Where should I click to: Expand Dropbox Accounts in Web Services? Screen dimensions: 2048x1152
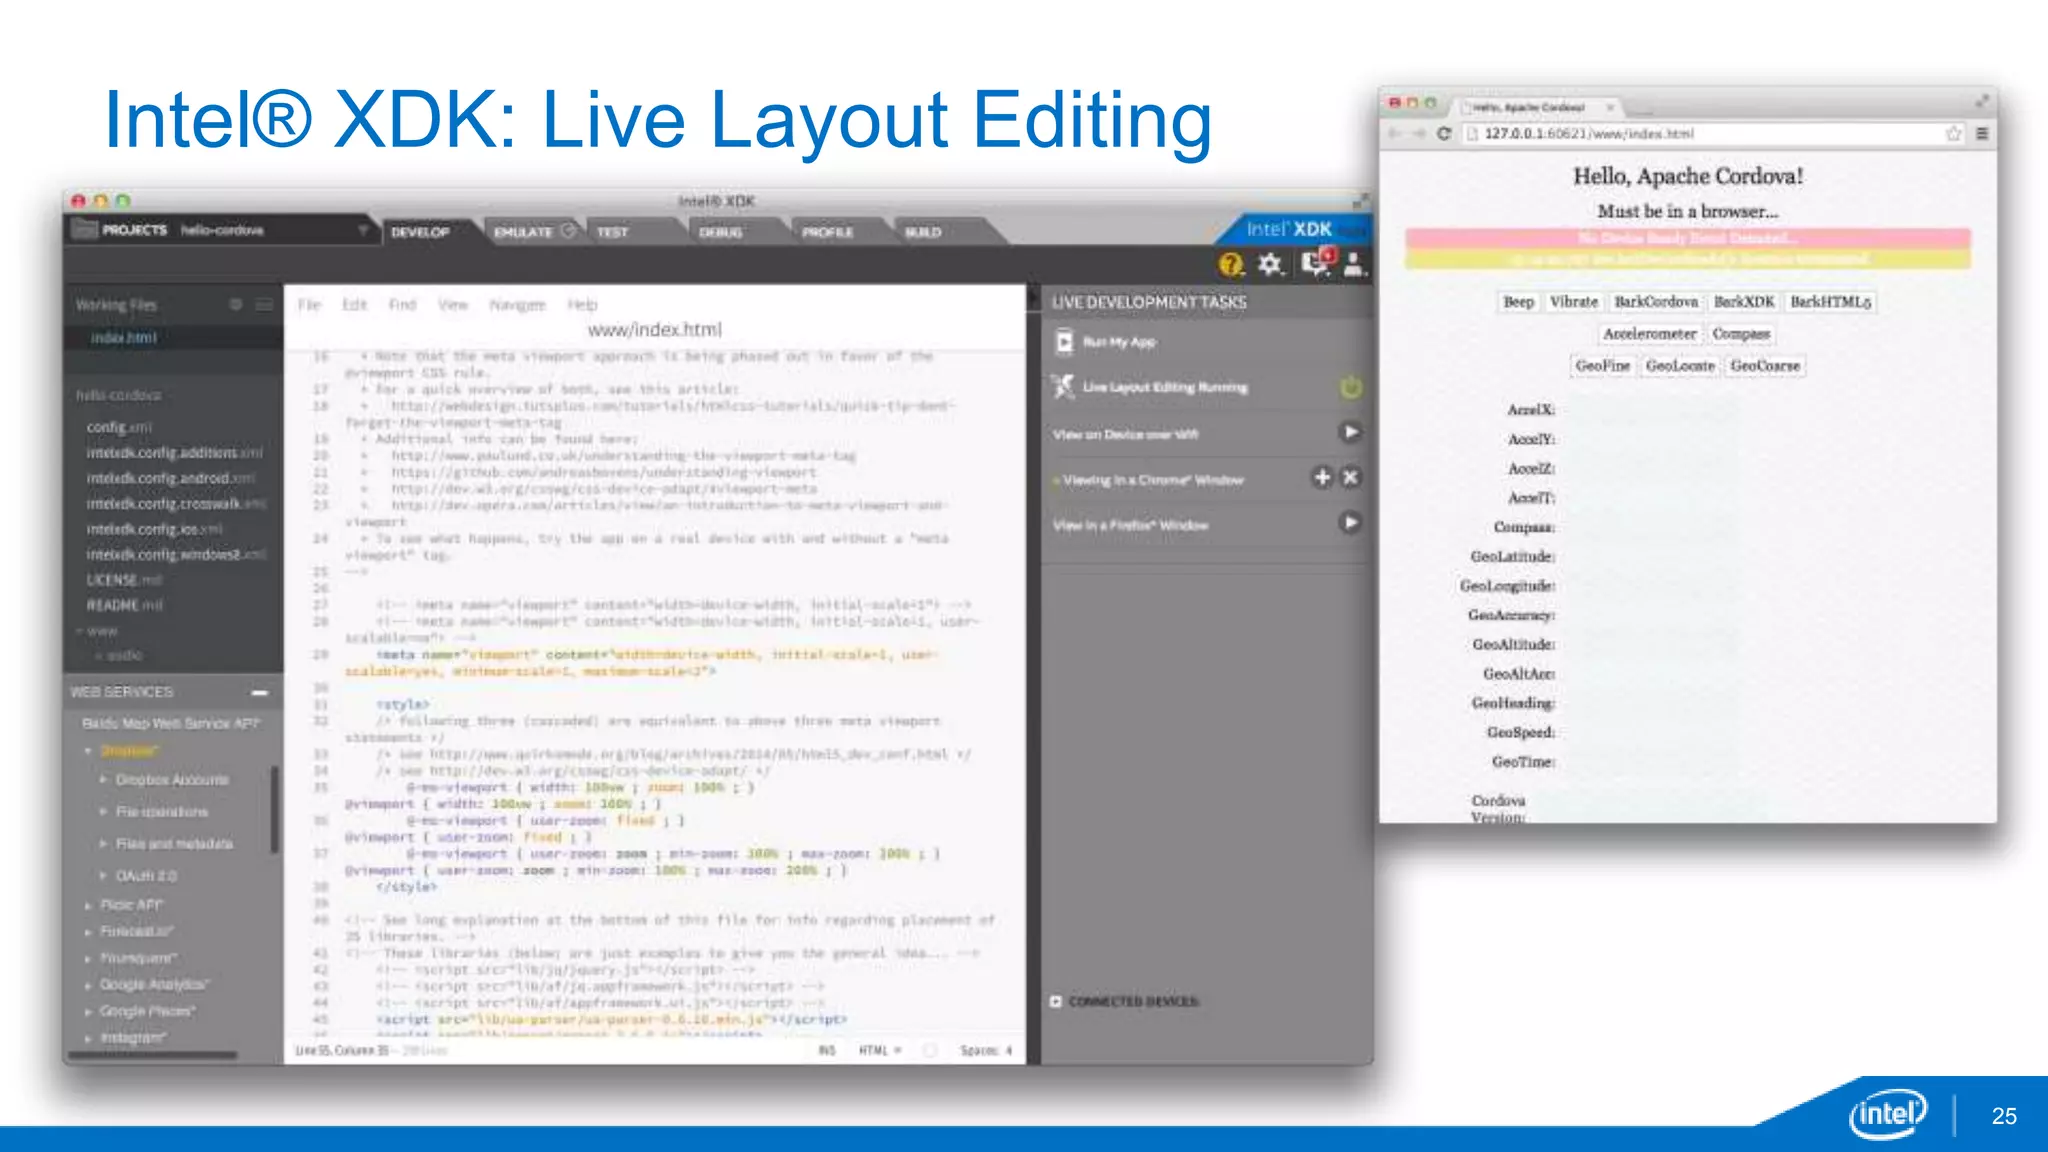click(103, 779)
